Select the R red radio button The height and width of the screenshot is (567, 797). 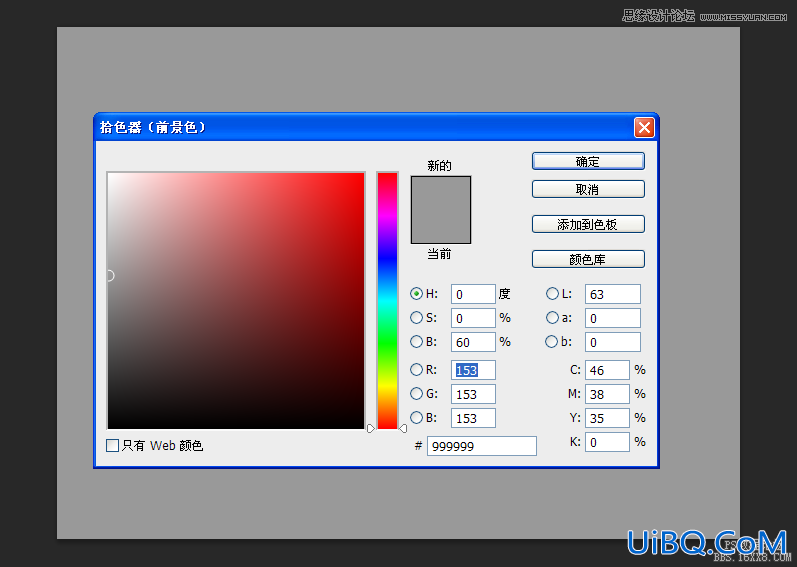tap(416, 369)
